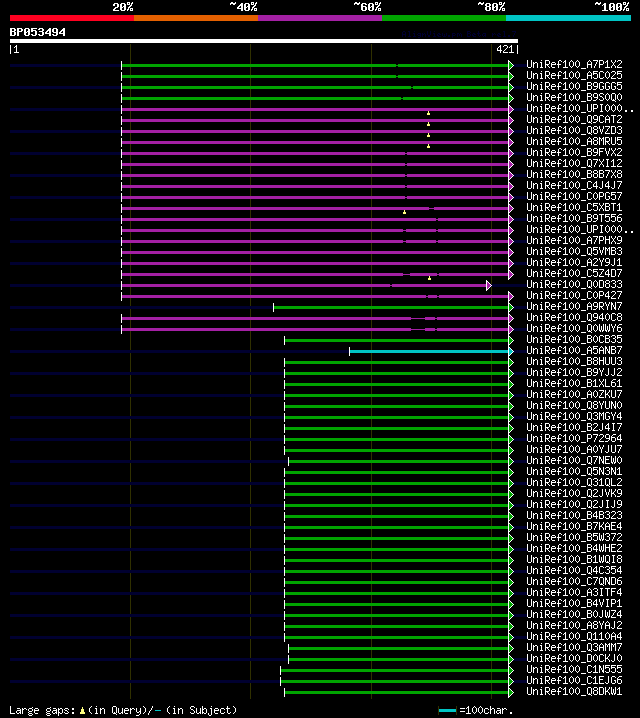Open hit UniRef100_C1N555
Screen dimensions: 640x718
pos(574,669)
